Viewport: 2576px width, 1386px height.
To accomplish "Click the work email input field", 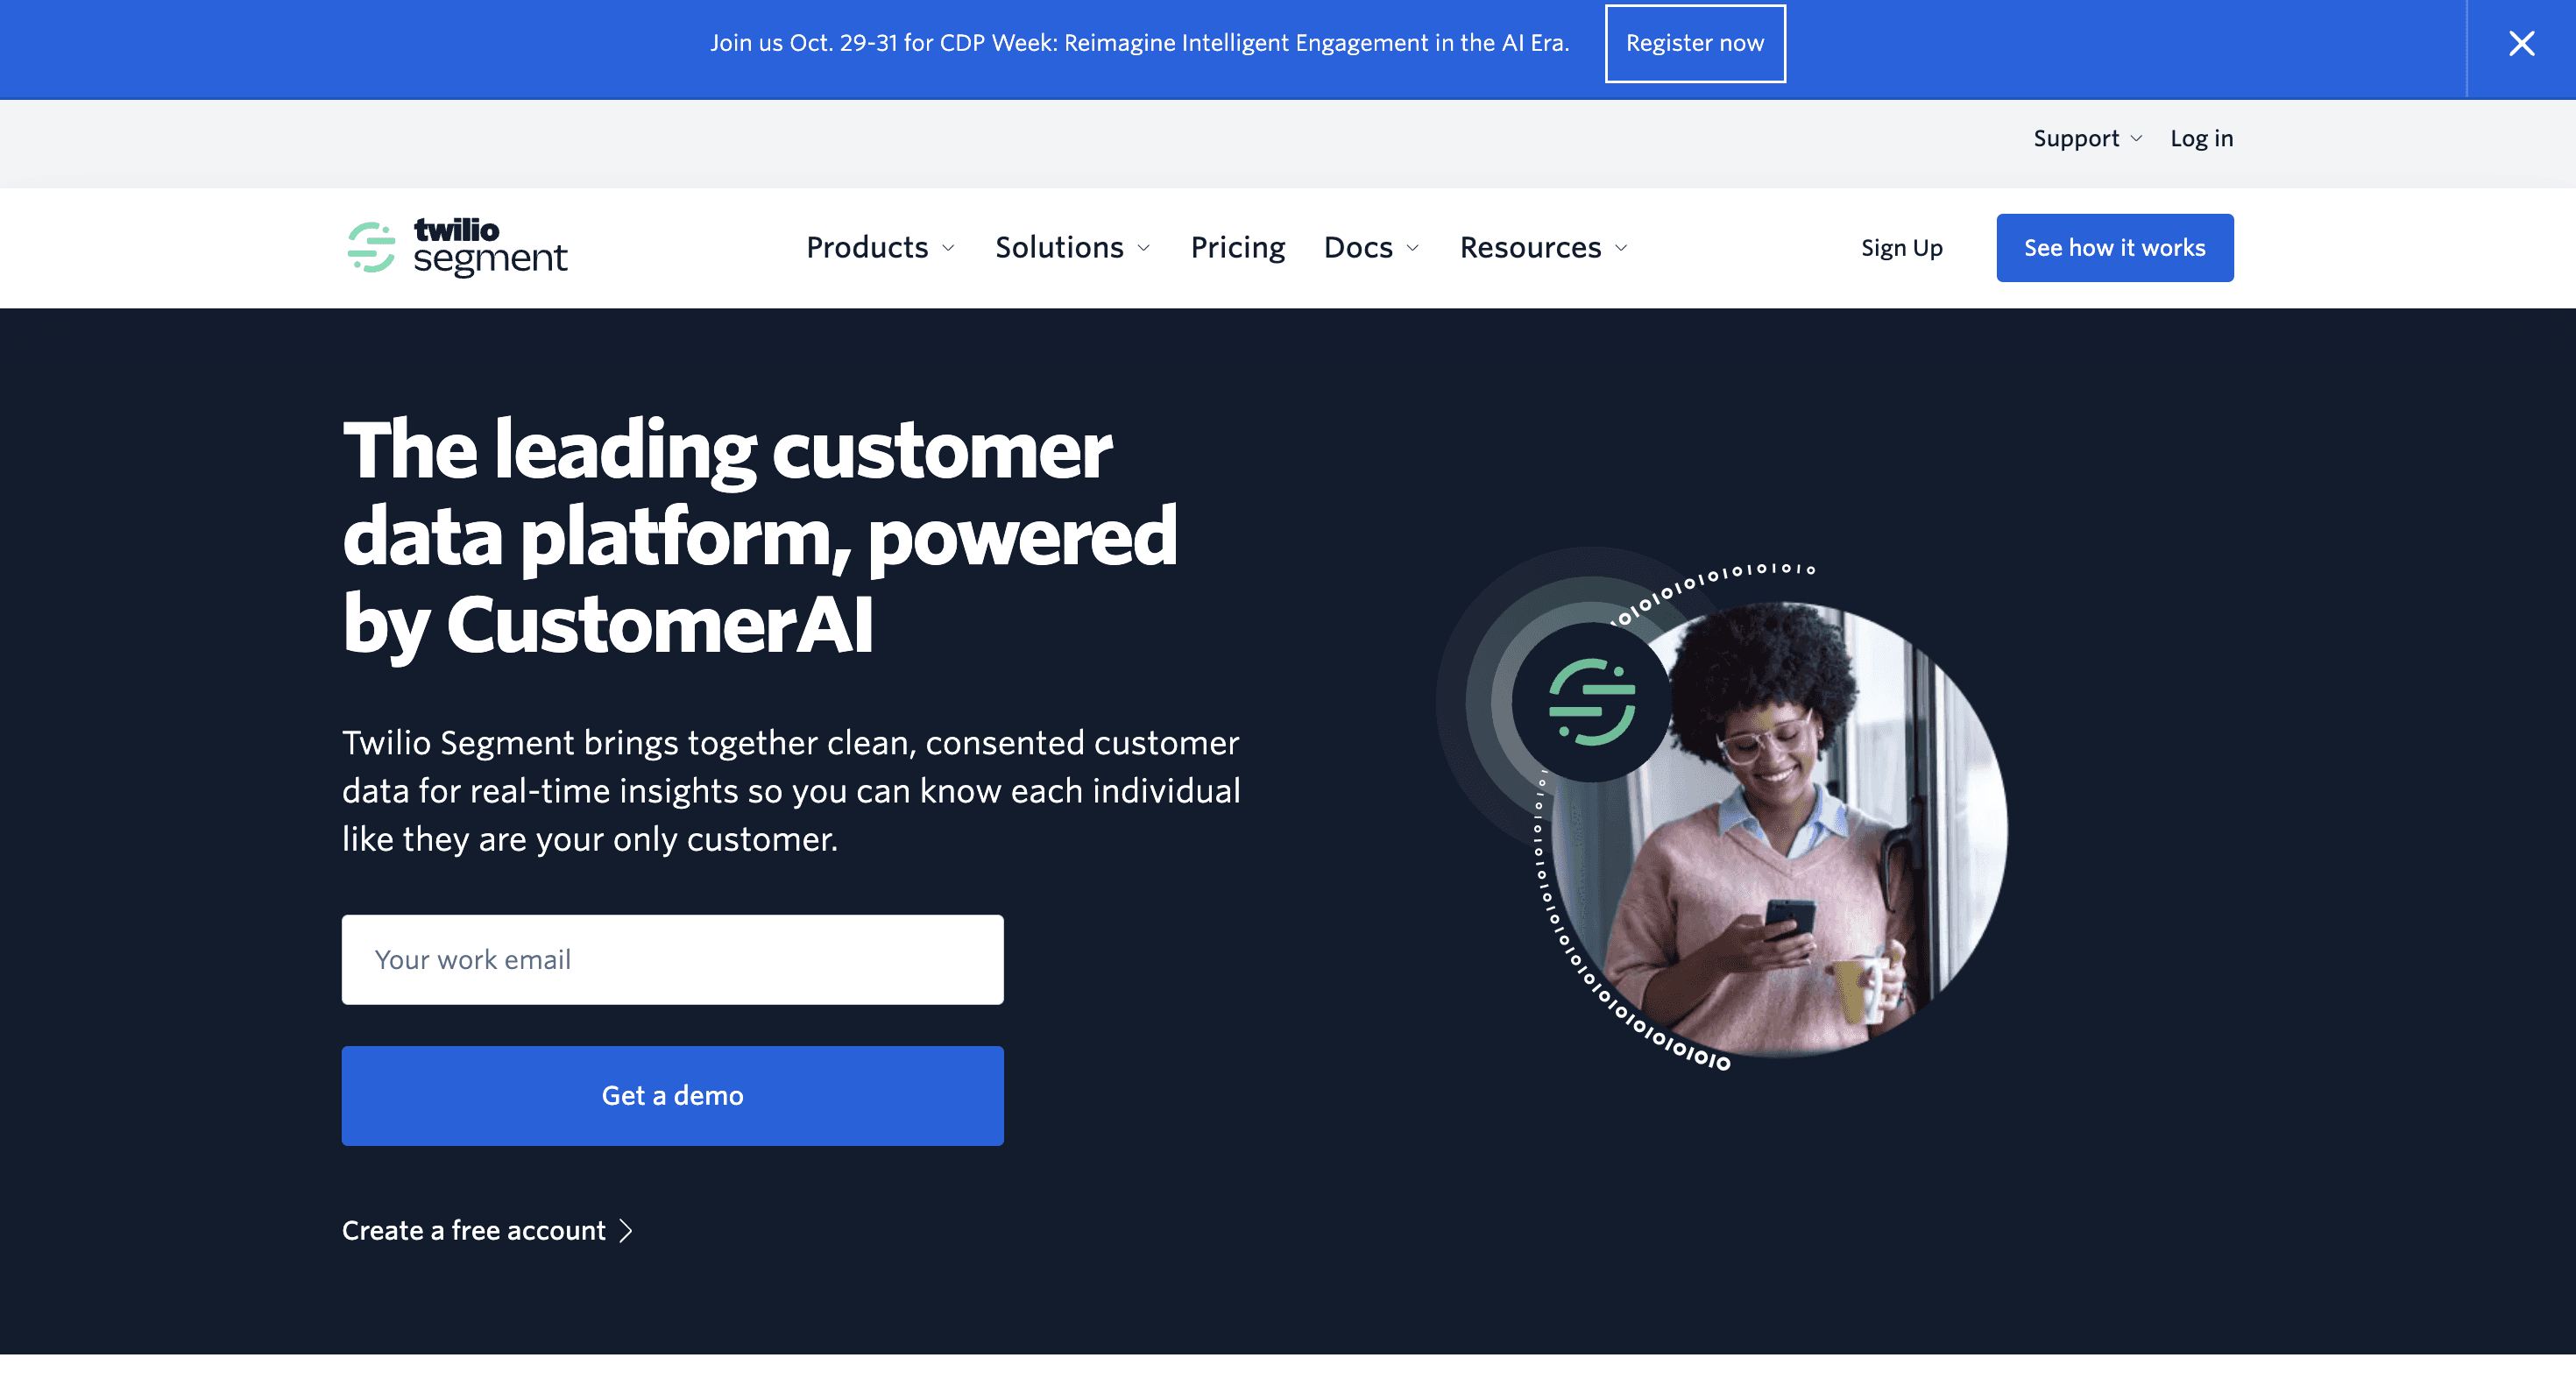I will 673,959.
